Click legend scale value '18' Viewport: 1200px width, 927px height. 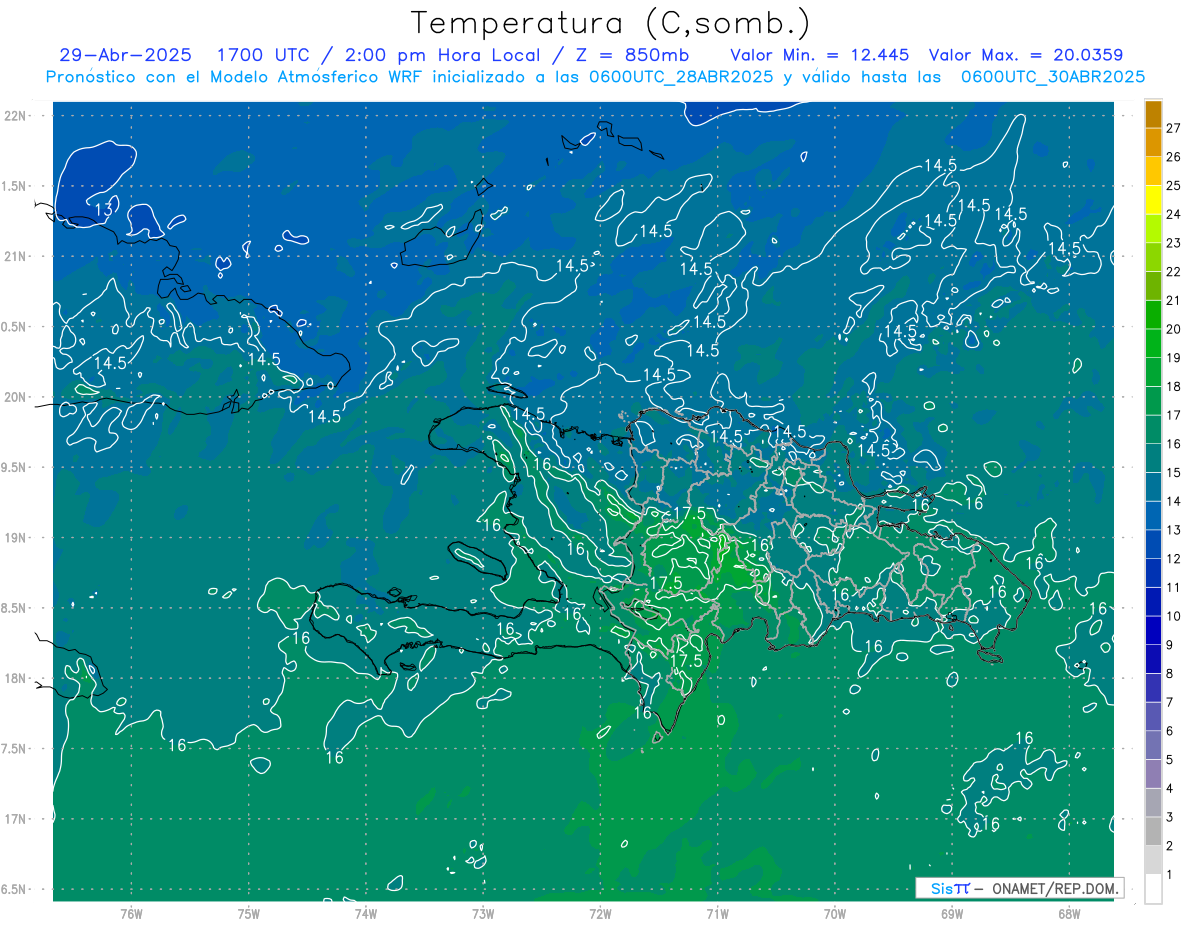point(1173,386)
